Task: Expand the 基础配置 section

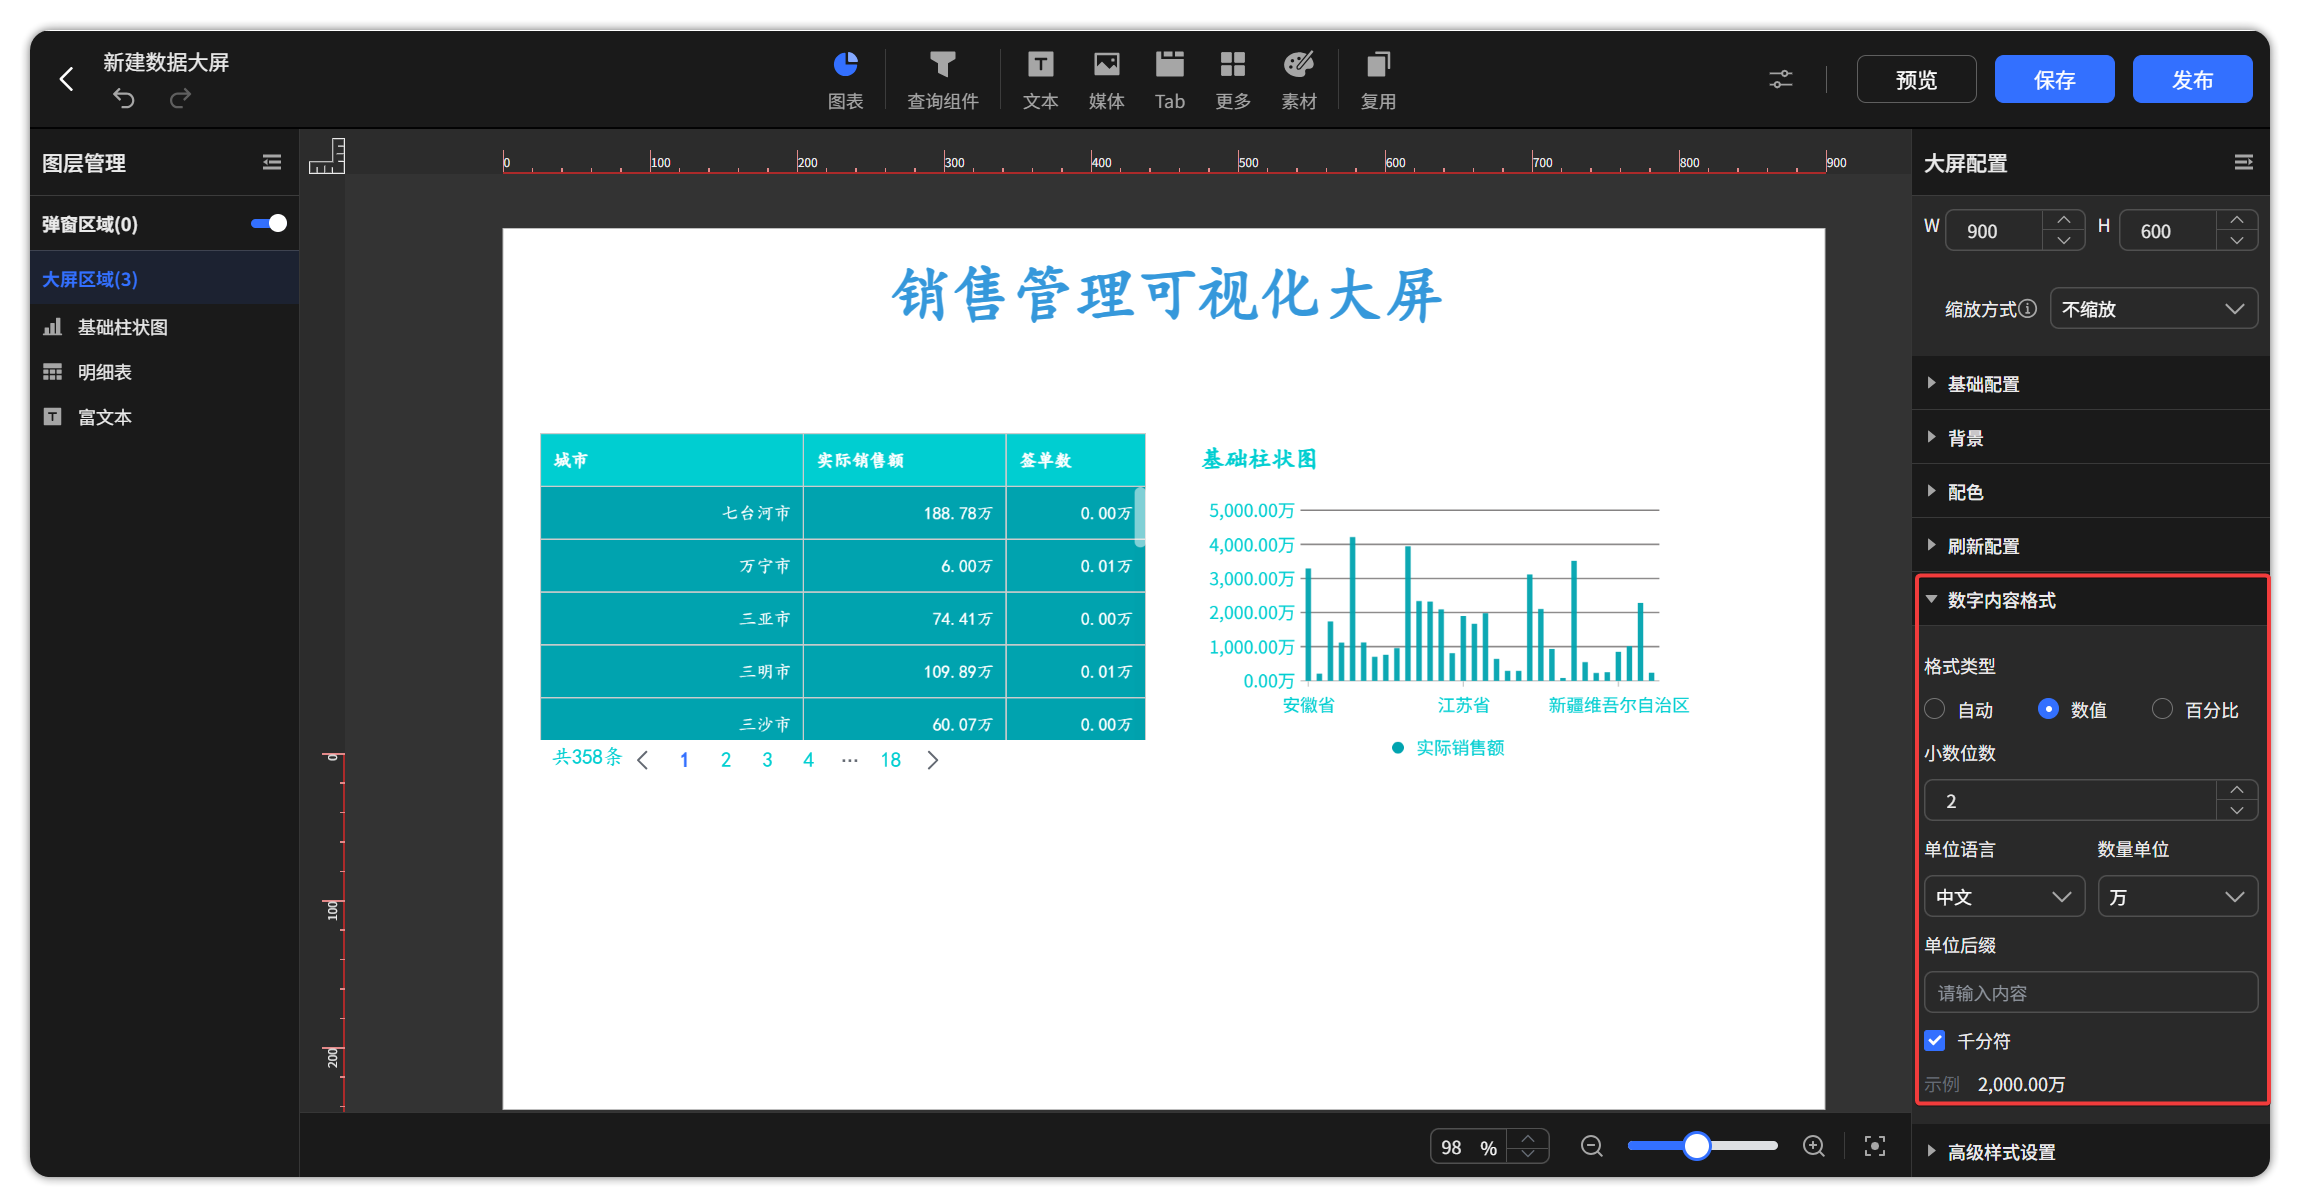Action: click(x=2090, y=384)
